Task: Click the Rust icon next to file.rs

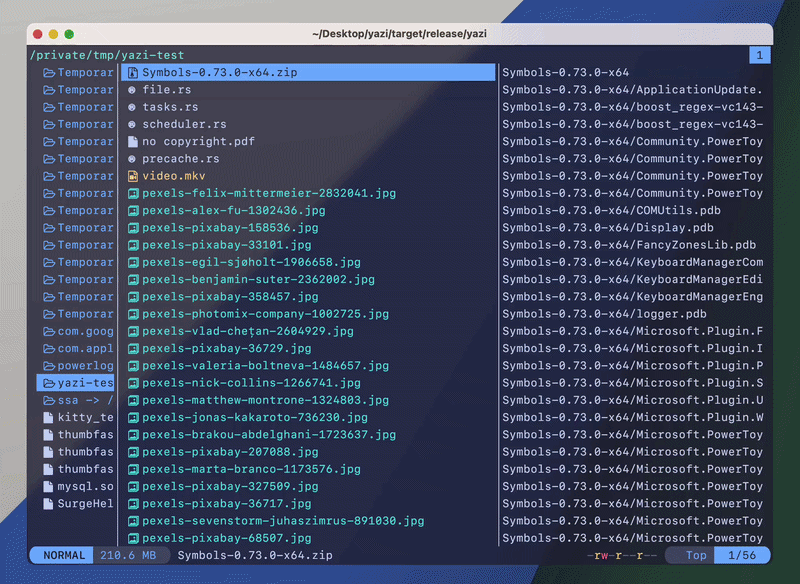Action: tap(132, 90)
